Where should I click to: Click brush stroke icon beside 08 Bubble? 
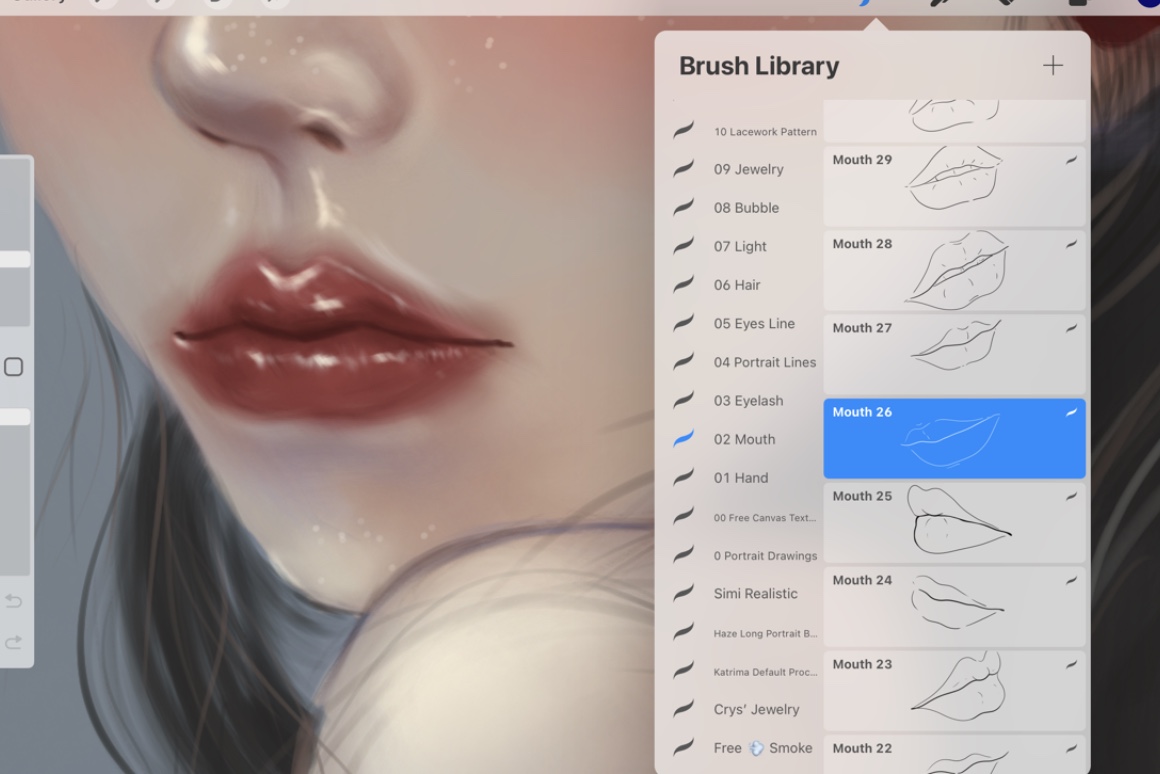(684, 206)
